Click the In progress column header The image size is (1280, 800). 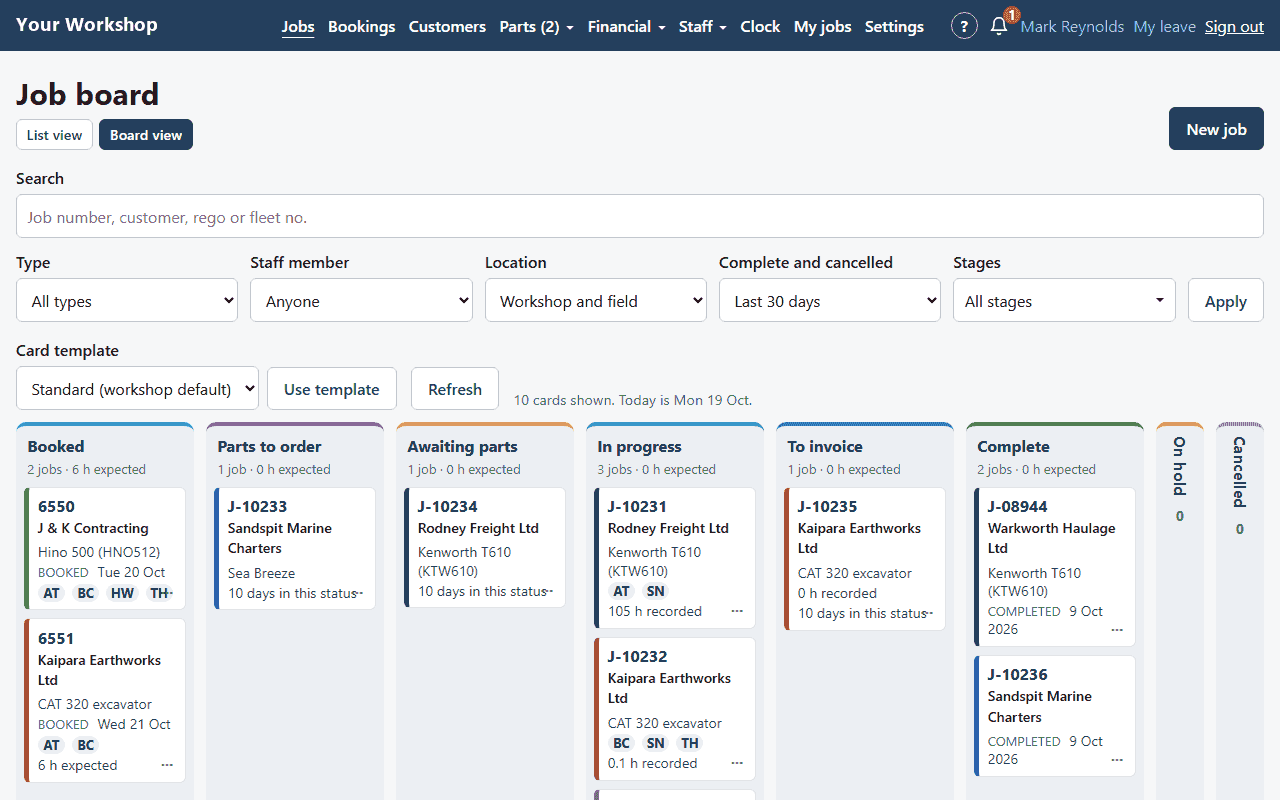point(640,446)
